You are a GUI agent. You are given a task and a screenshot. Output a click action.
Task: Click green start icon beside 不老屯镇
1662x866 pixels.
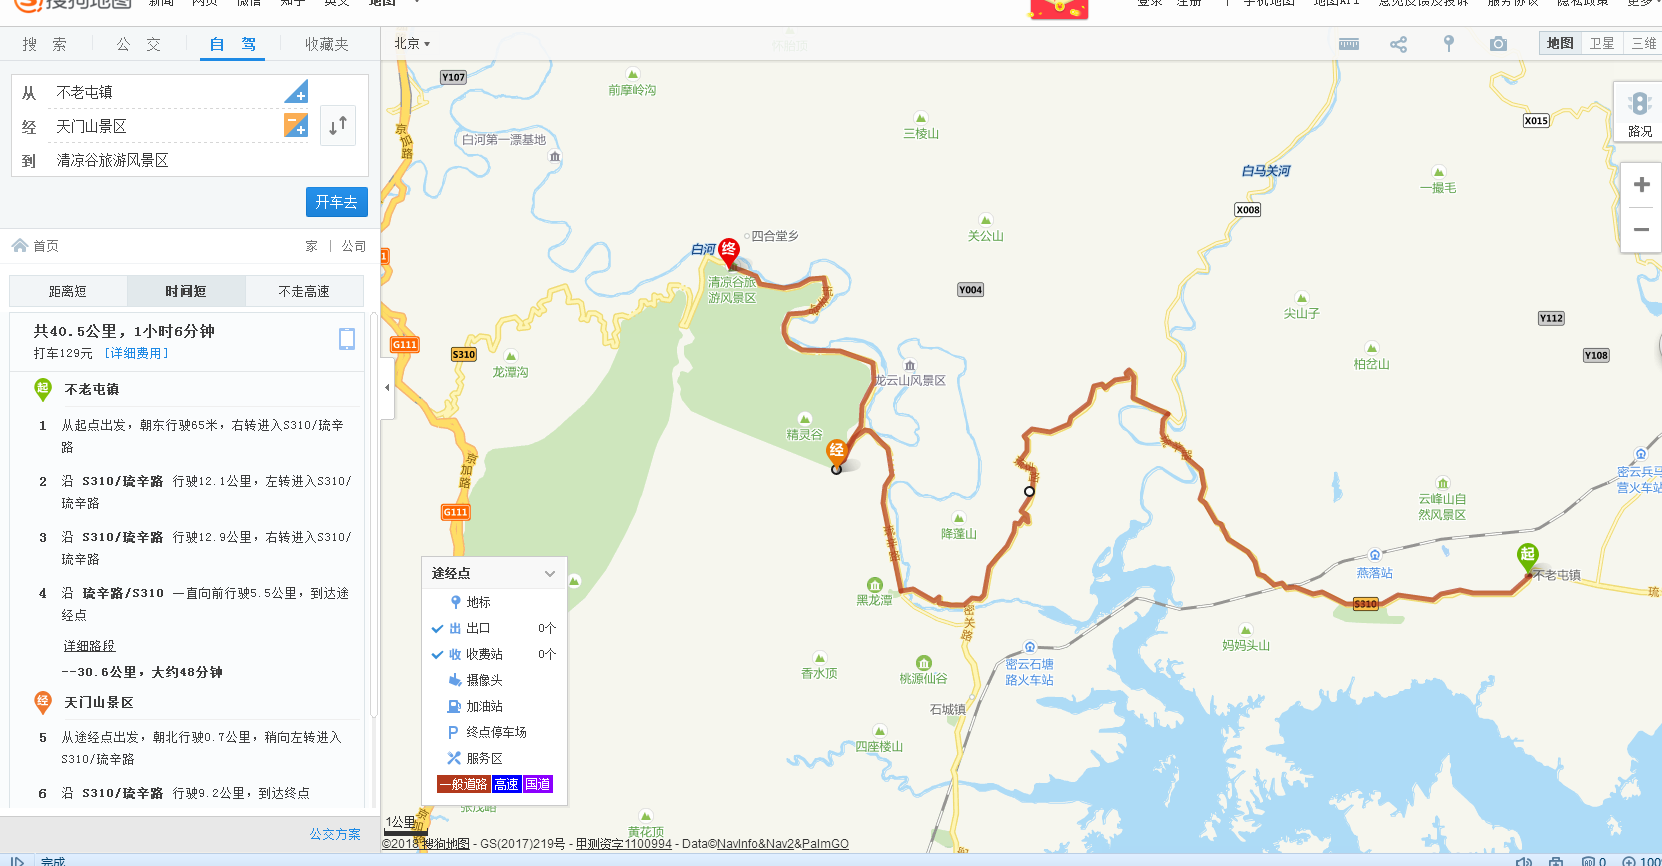[x=43, y=389]
